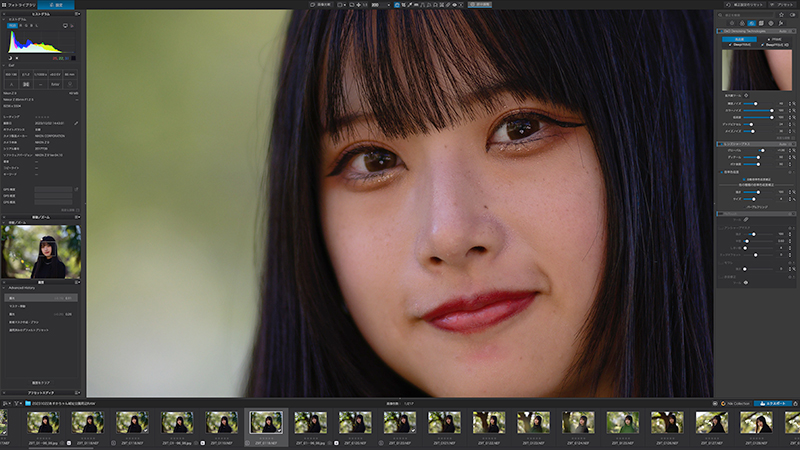This screenshot has height=450, width=800.
Task: Toggle DxO Denoising Technologies panel on/off
Action: click(x=720, y=31)
